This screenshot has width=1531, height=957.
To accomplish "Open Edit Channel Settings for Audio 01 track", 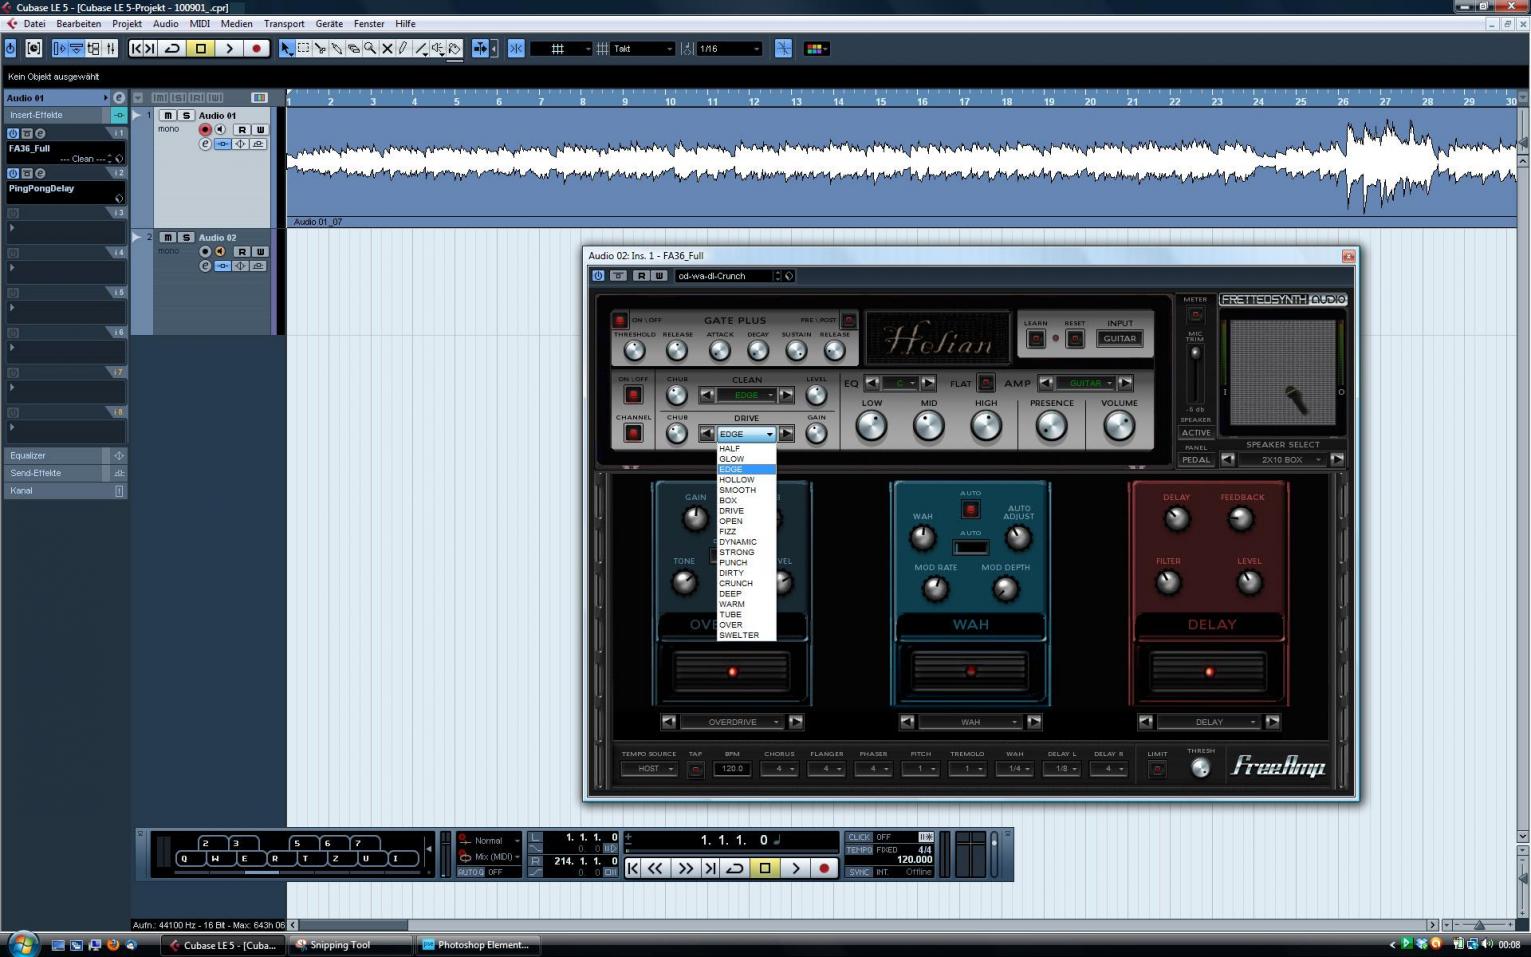I will point(205,144).
